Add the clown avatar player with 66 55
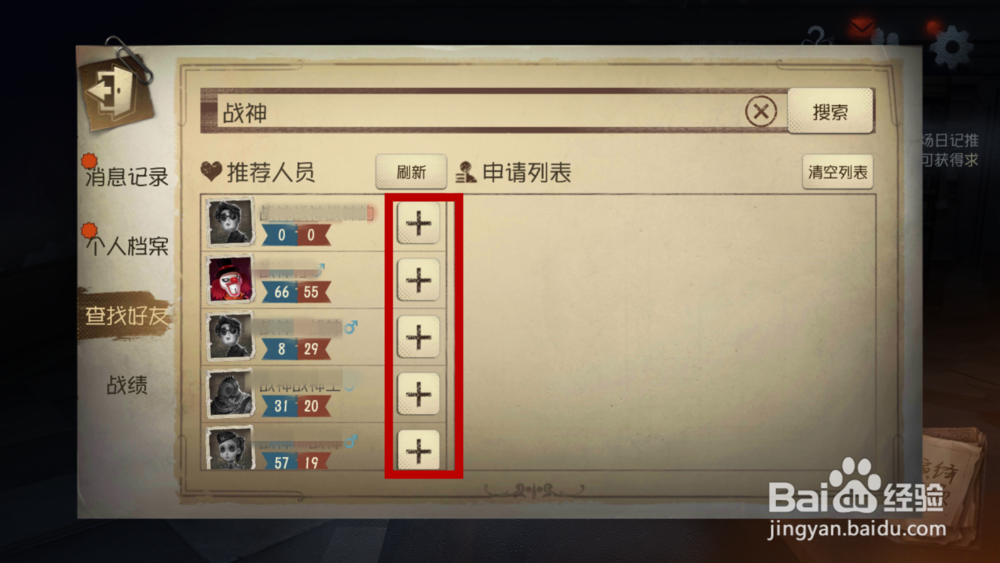The image size is (1000, 563). click(418, 280)
